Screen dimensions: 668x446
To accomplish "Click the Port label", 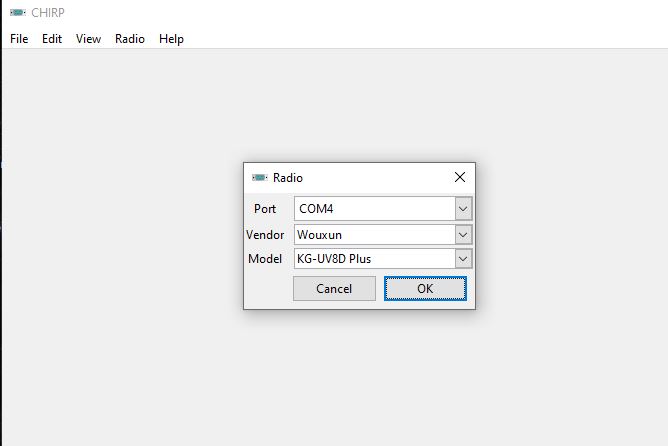I will [265, 209].
